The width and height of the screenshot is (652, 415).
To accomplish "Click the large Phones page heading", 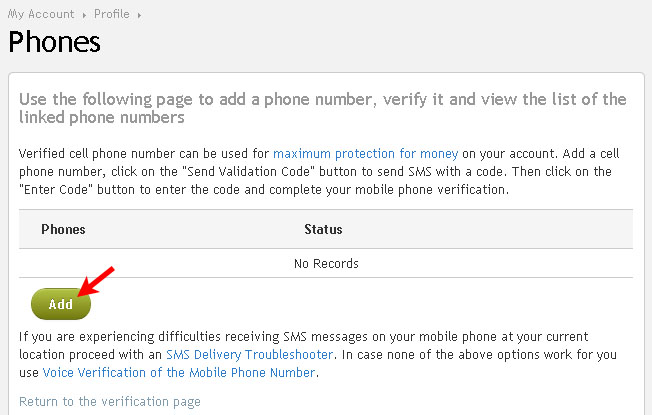I will [54, 43].
